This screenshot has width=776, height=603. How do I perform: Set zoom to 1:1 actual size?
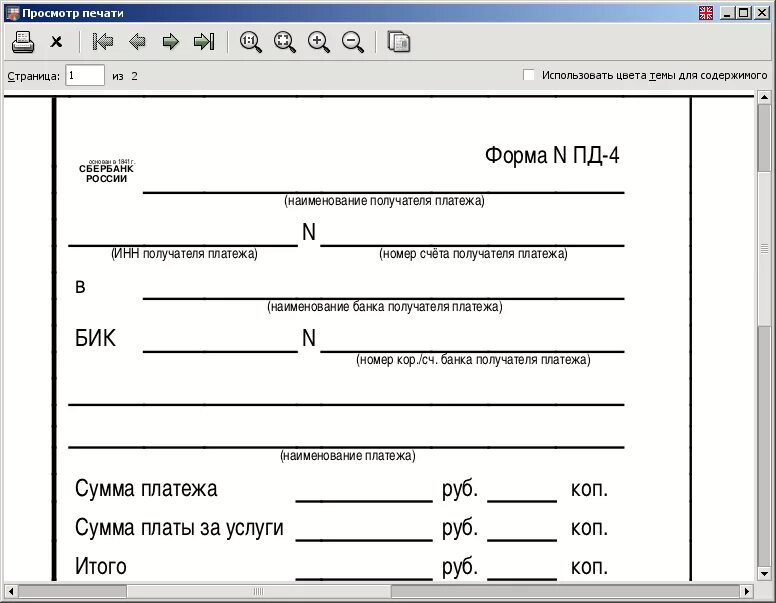[250, 42]
